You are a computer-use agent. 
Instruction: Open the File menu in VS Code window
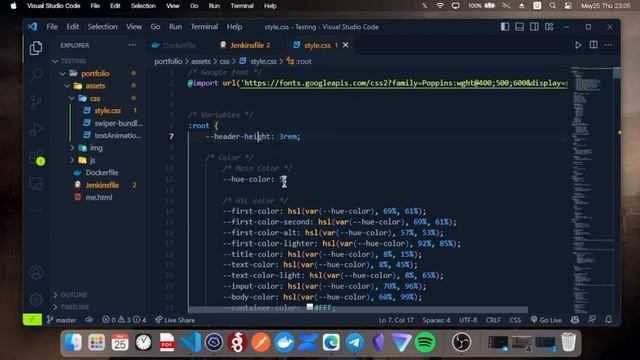pyautogui.click(x=52, y=27)
